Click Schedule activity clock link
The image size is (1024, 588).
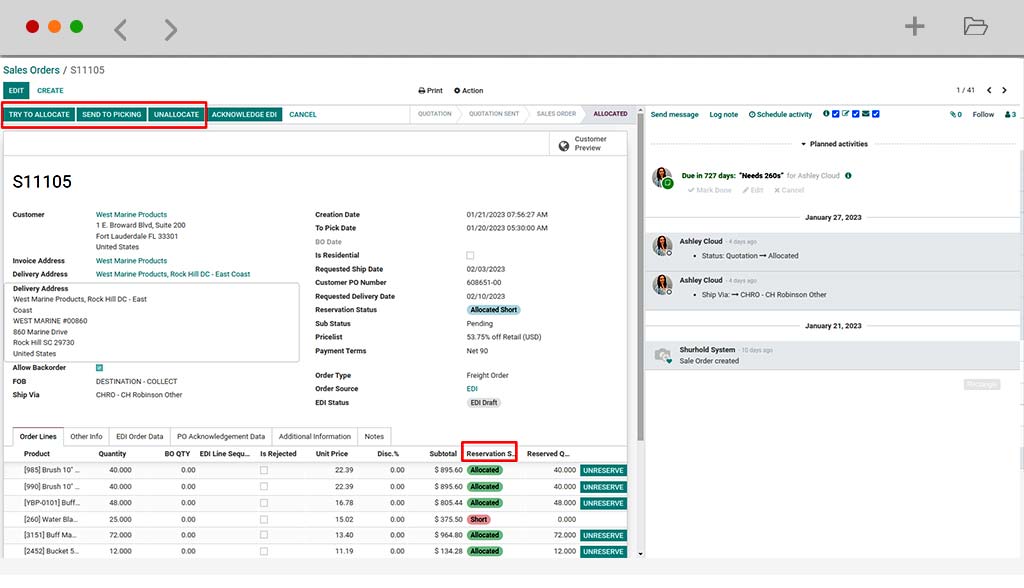(780, 114)
